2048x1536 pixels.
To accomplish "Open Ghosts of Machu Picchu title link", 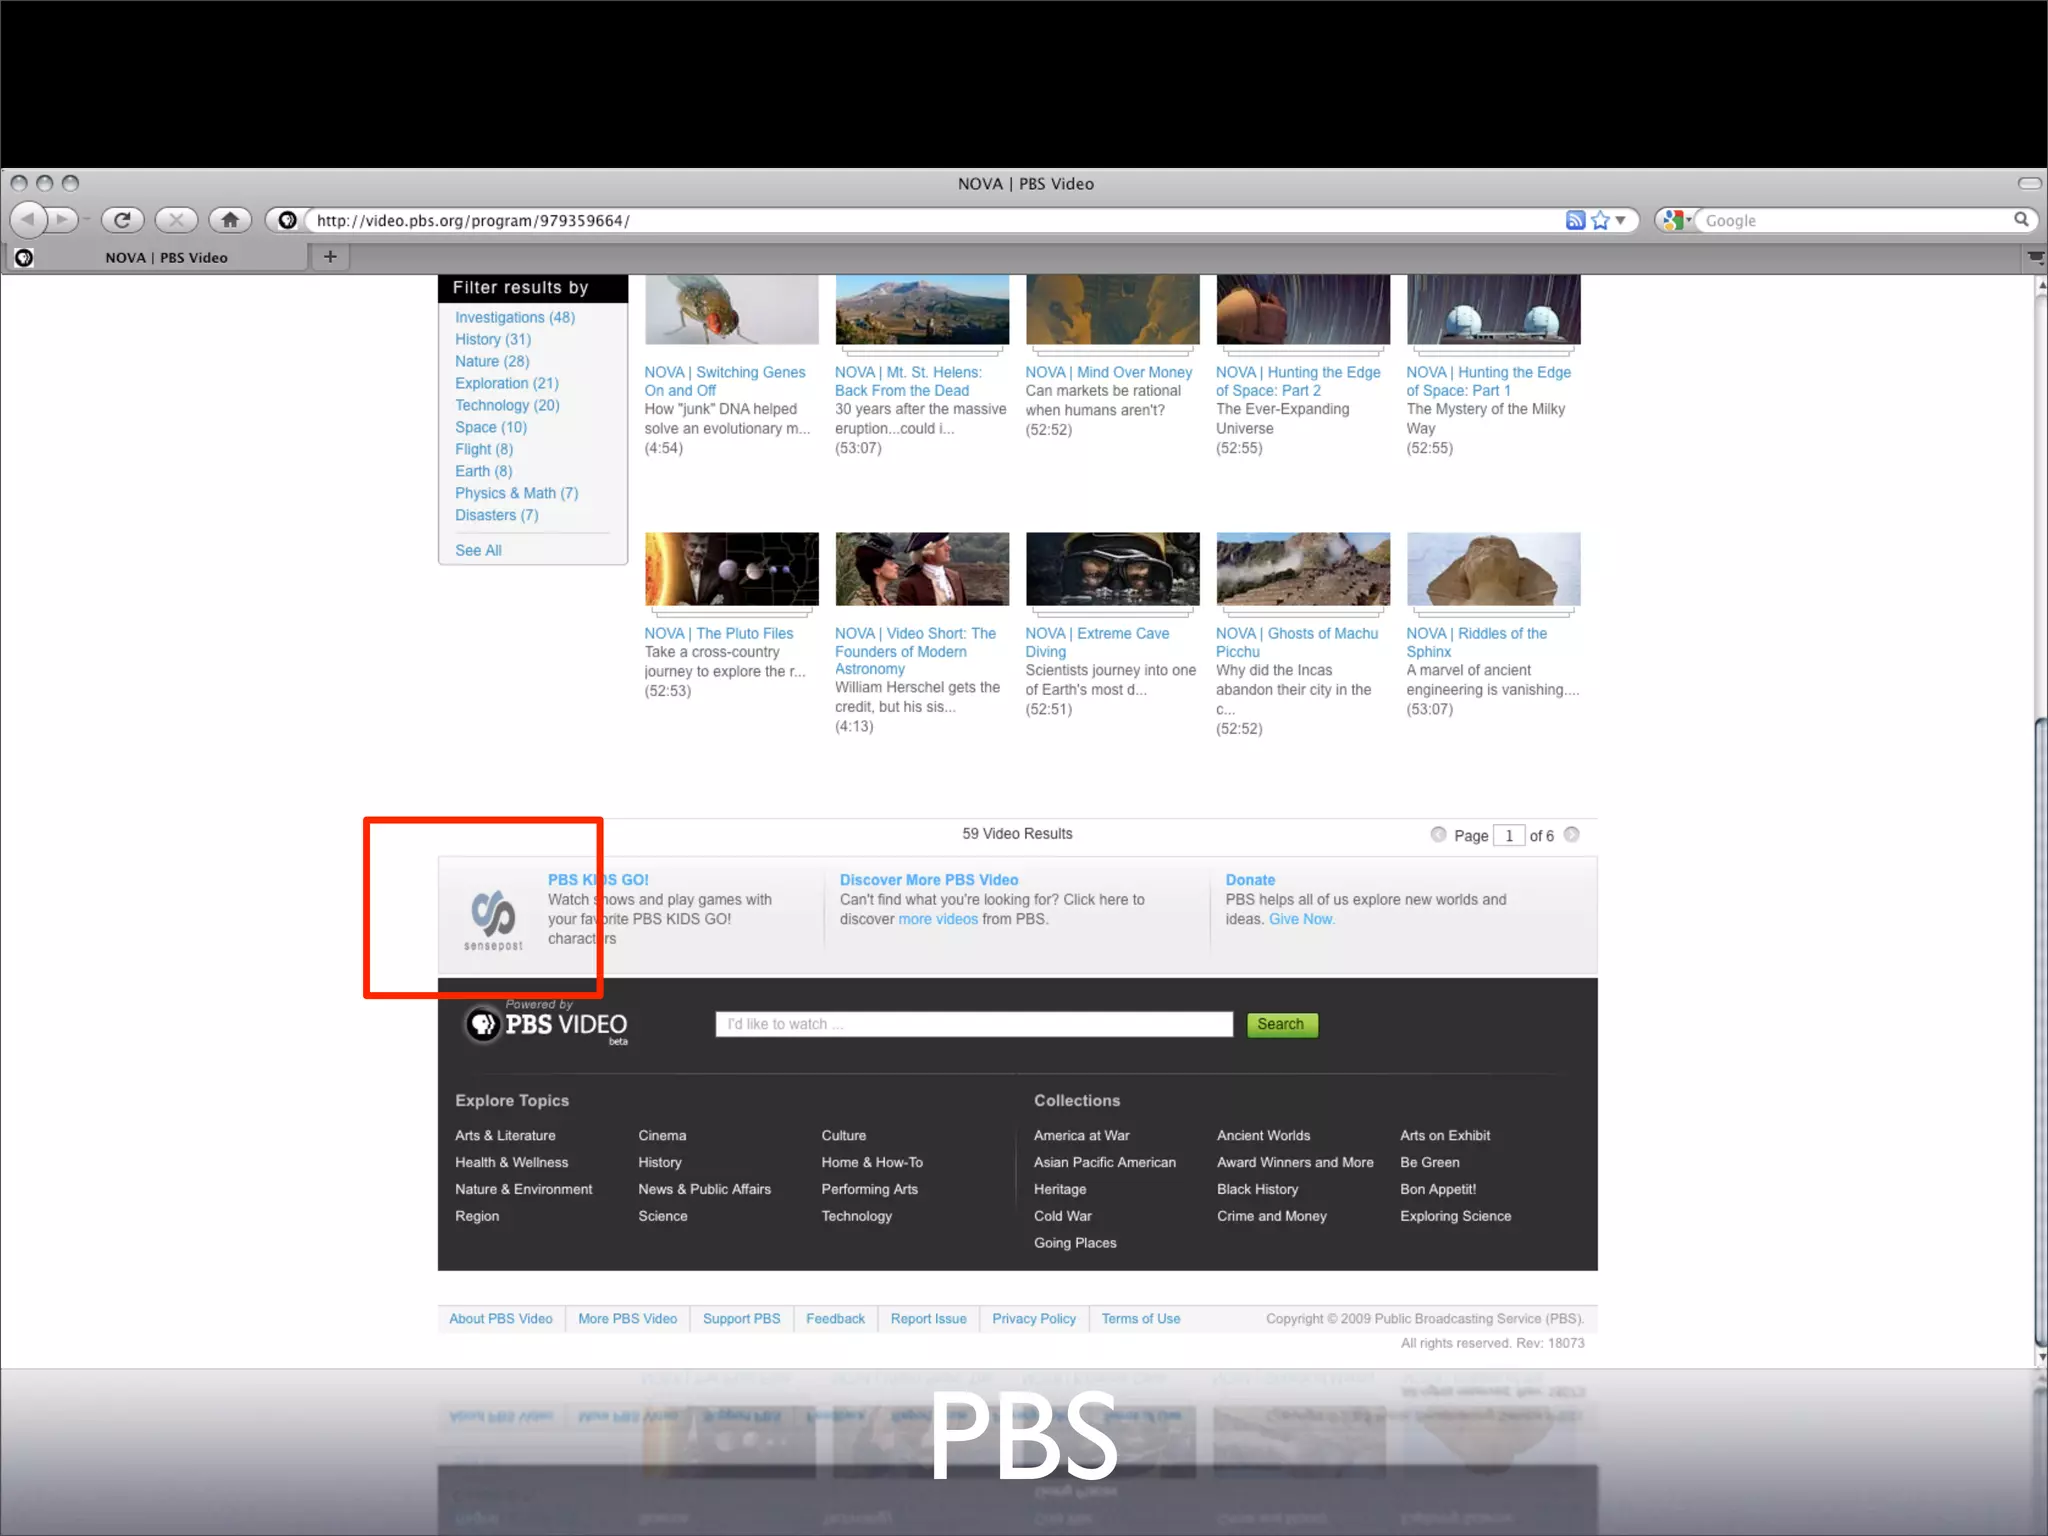I will click(x=1297, y=642).
